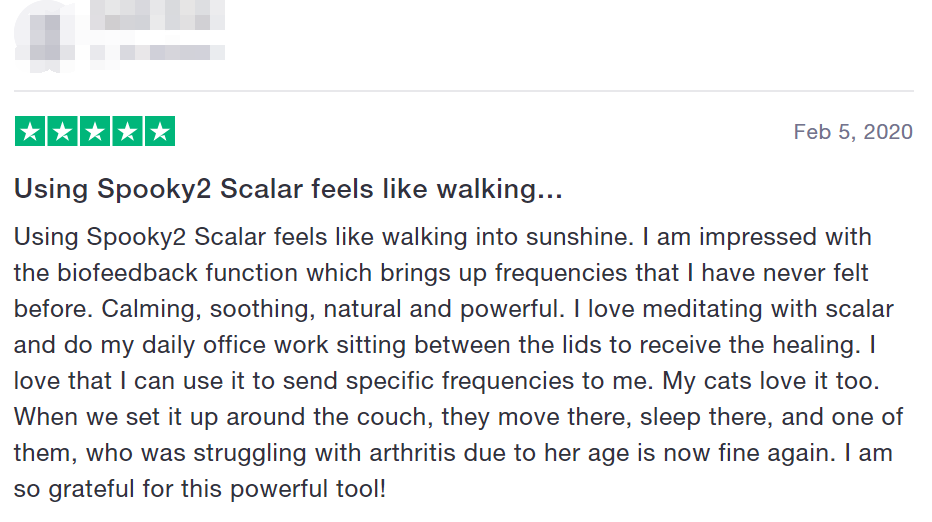Click the fourth green rating star
This screenshot has height=522, width=932.
pyautogui.click(x=127, y=132)
